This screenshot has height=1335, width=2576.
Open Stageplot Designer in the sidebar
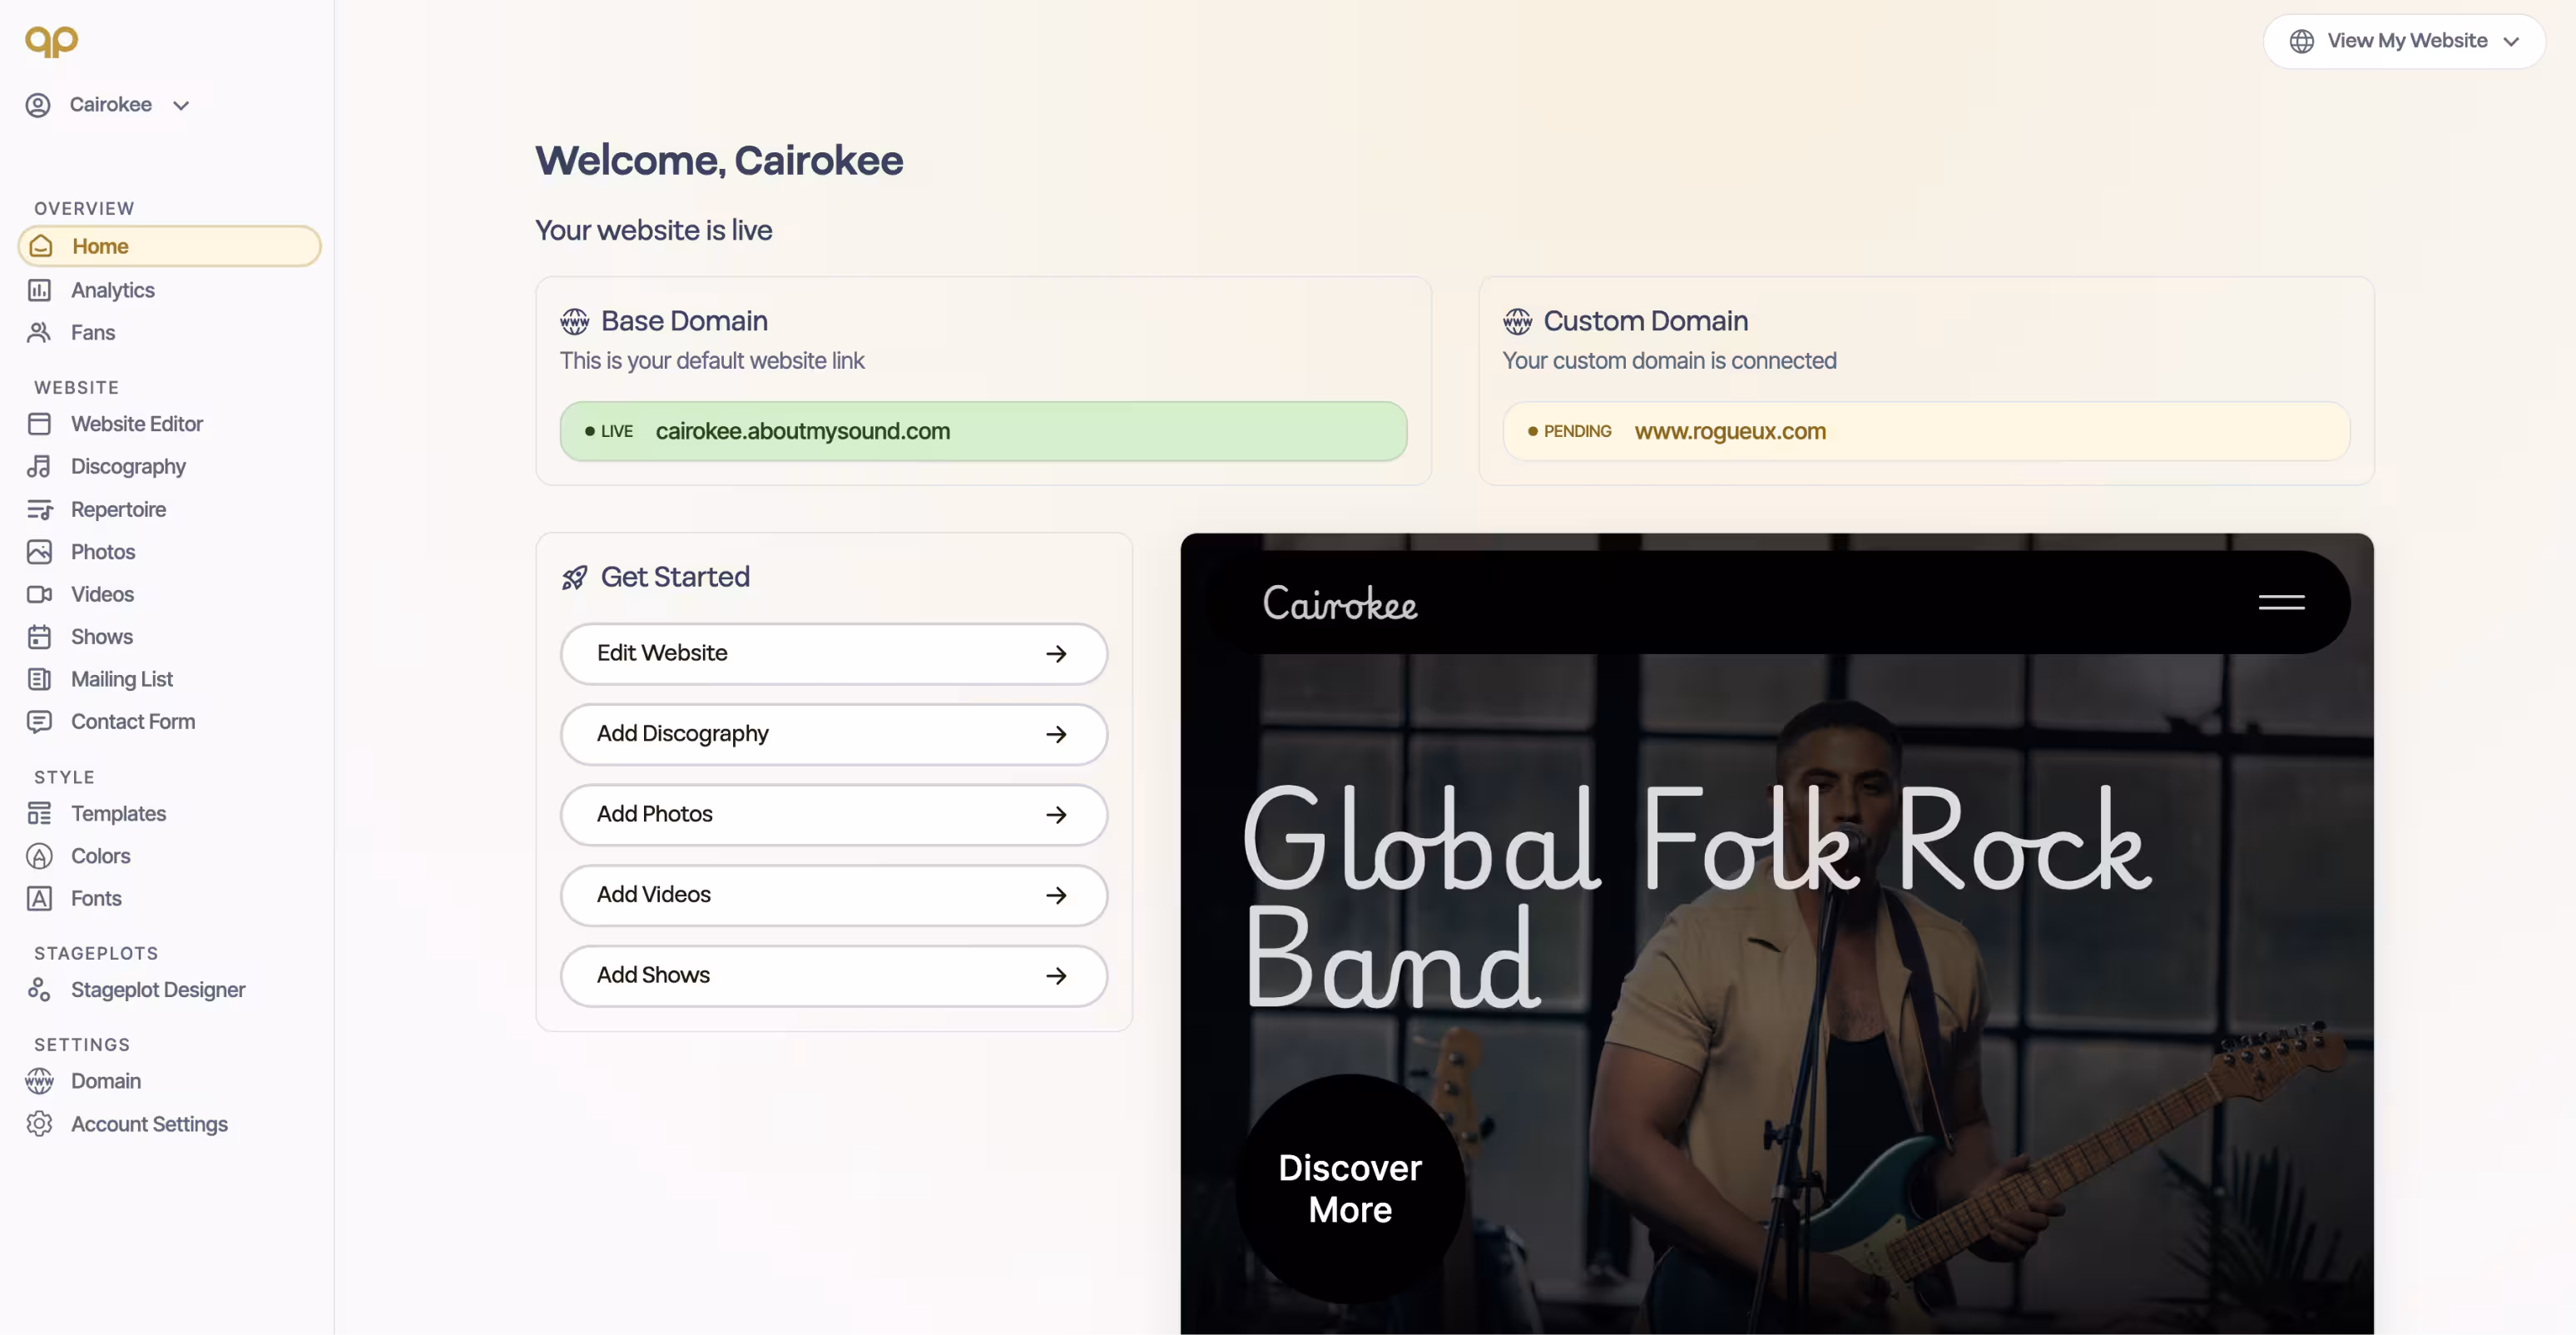(x=157, y=990)
